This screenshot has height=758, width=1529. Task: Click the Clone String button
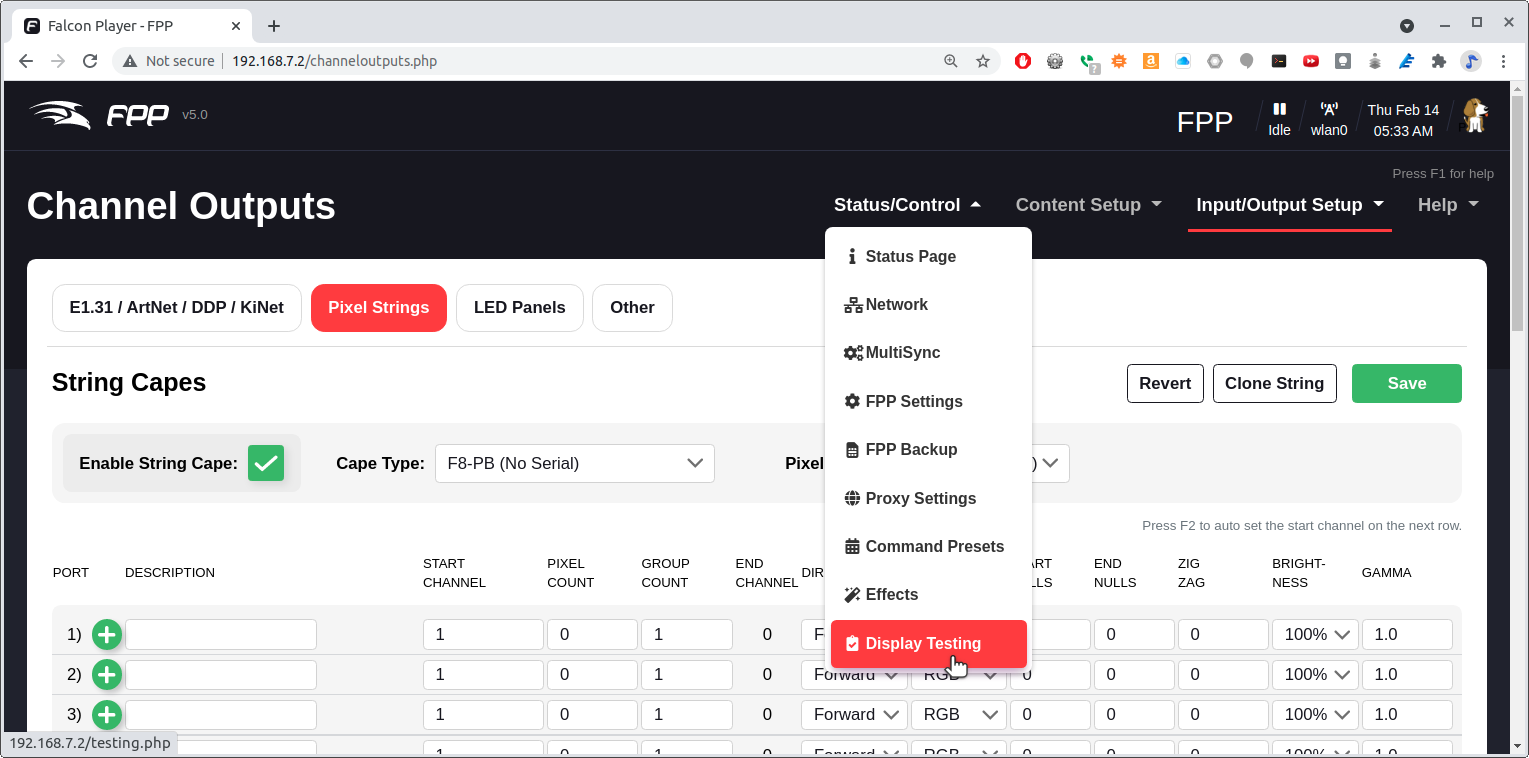click(1274, 383)
